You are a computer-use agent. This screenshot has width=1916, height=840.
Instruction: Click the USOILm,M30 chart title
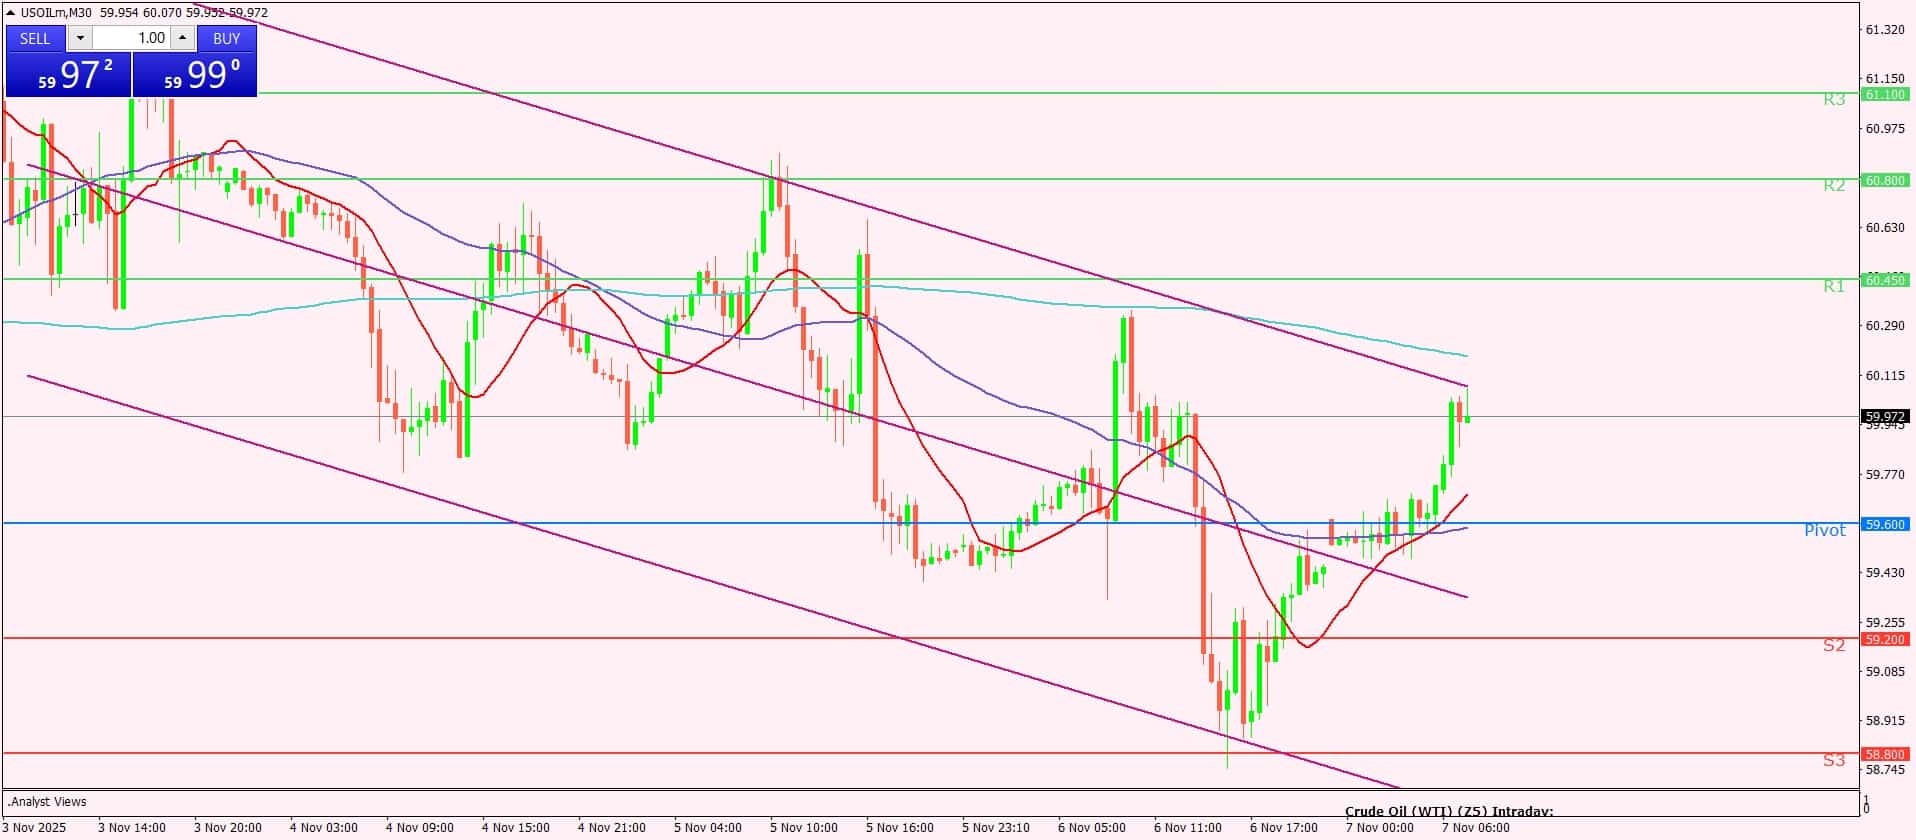(56, 13)
